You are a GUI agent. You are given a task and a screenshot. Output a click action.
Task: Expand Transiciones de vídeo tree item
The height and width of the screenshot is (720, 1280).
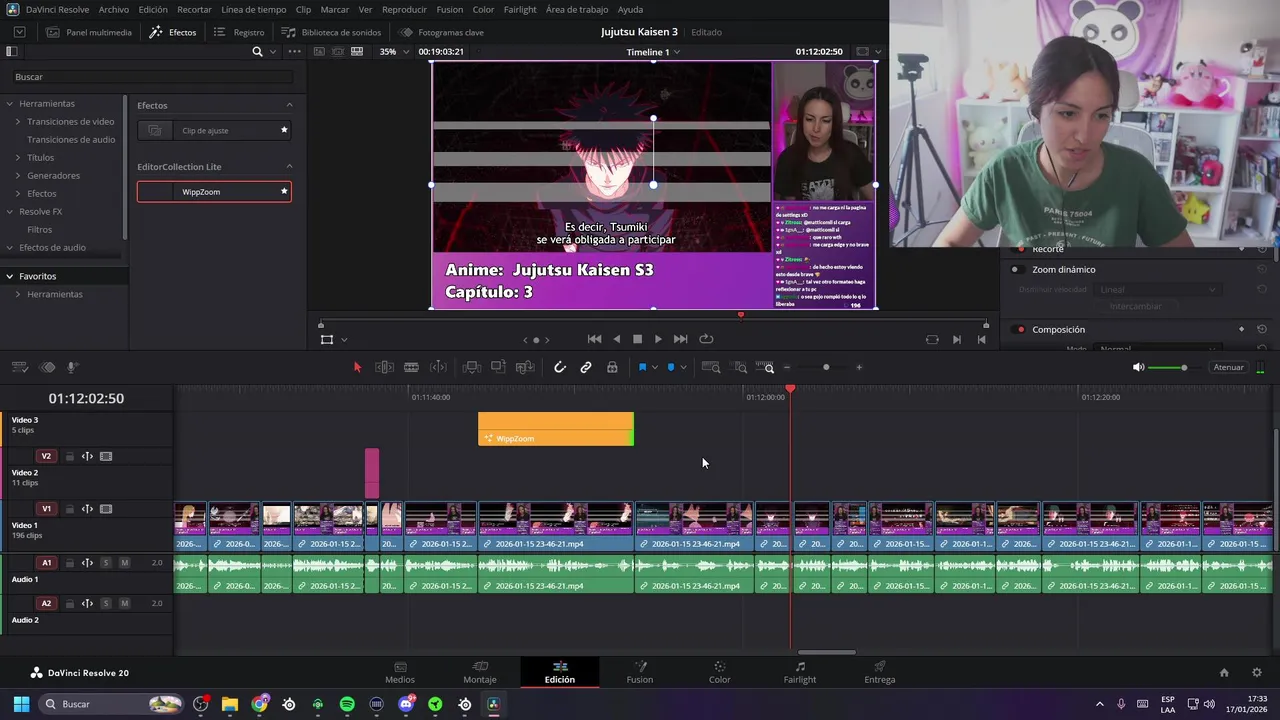tap(18, 121)
